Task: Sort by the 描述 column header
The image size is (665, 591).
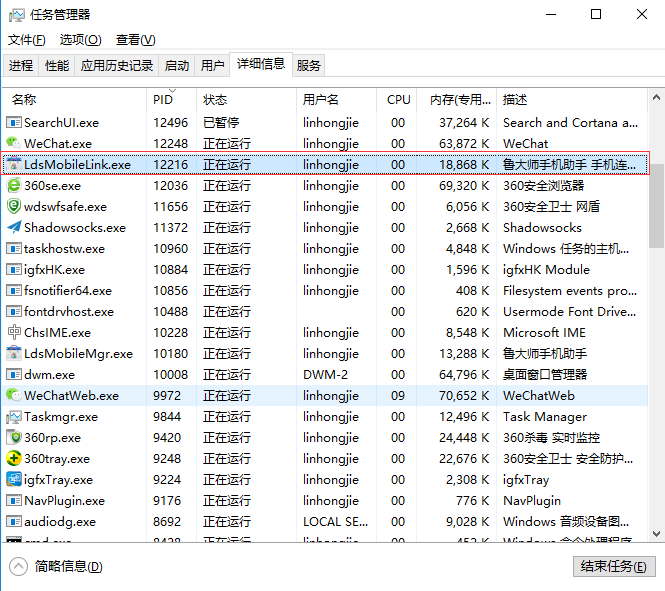Action: coord(572,100)
